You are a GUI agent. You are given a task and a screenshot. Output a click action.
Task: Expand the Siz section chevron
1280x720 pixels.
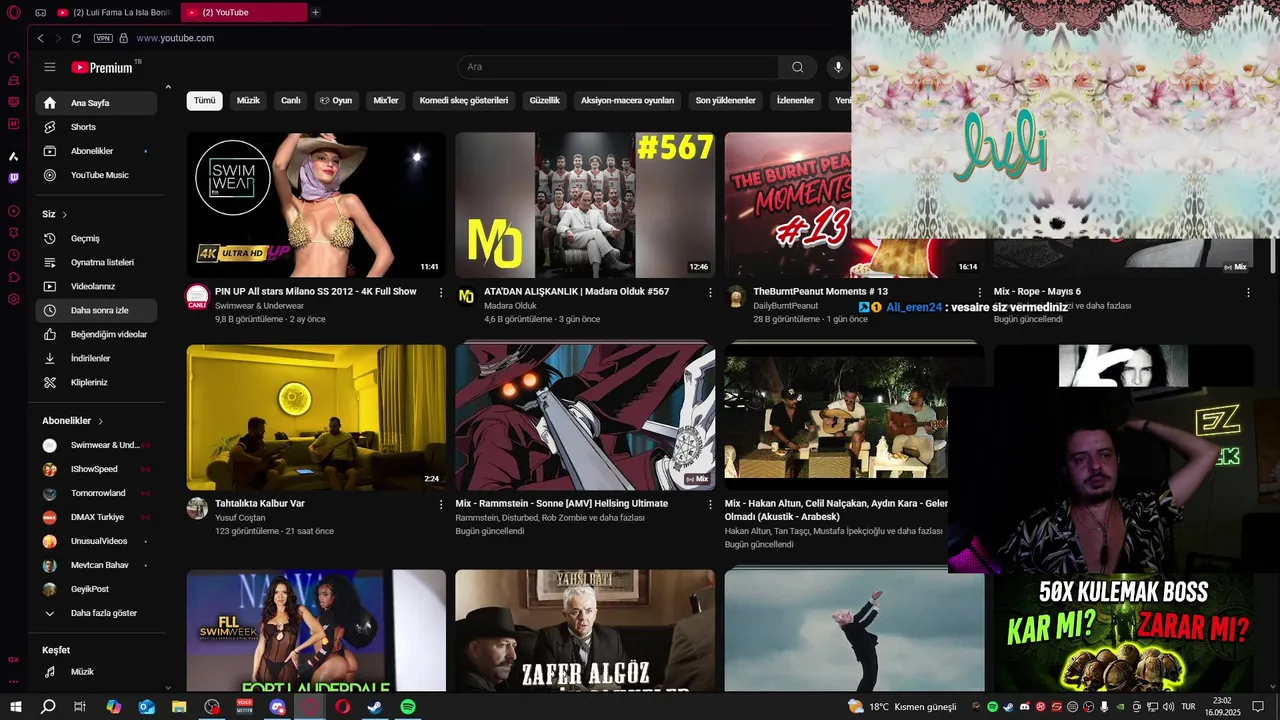pos(65,215)
